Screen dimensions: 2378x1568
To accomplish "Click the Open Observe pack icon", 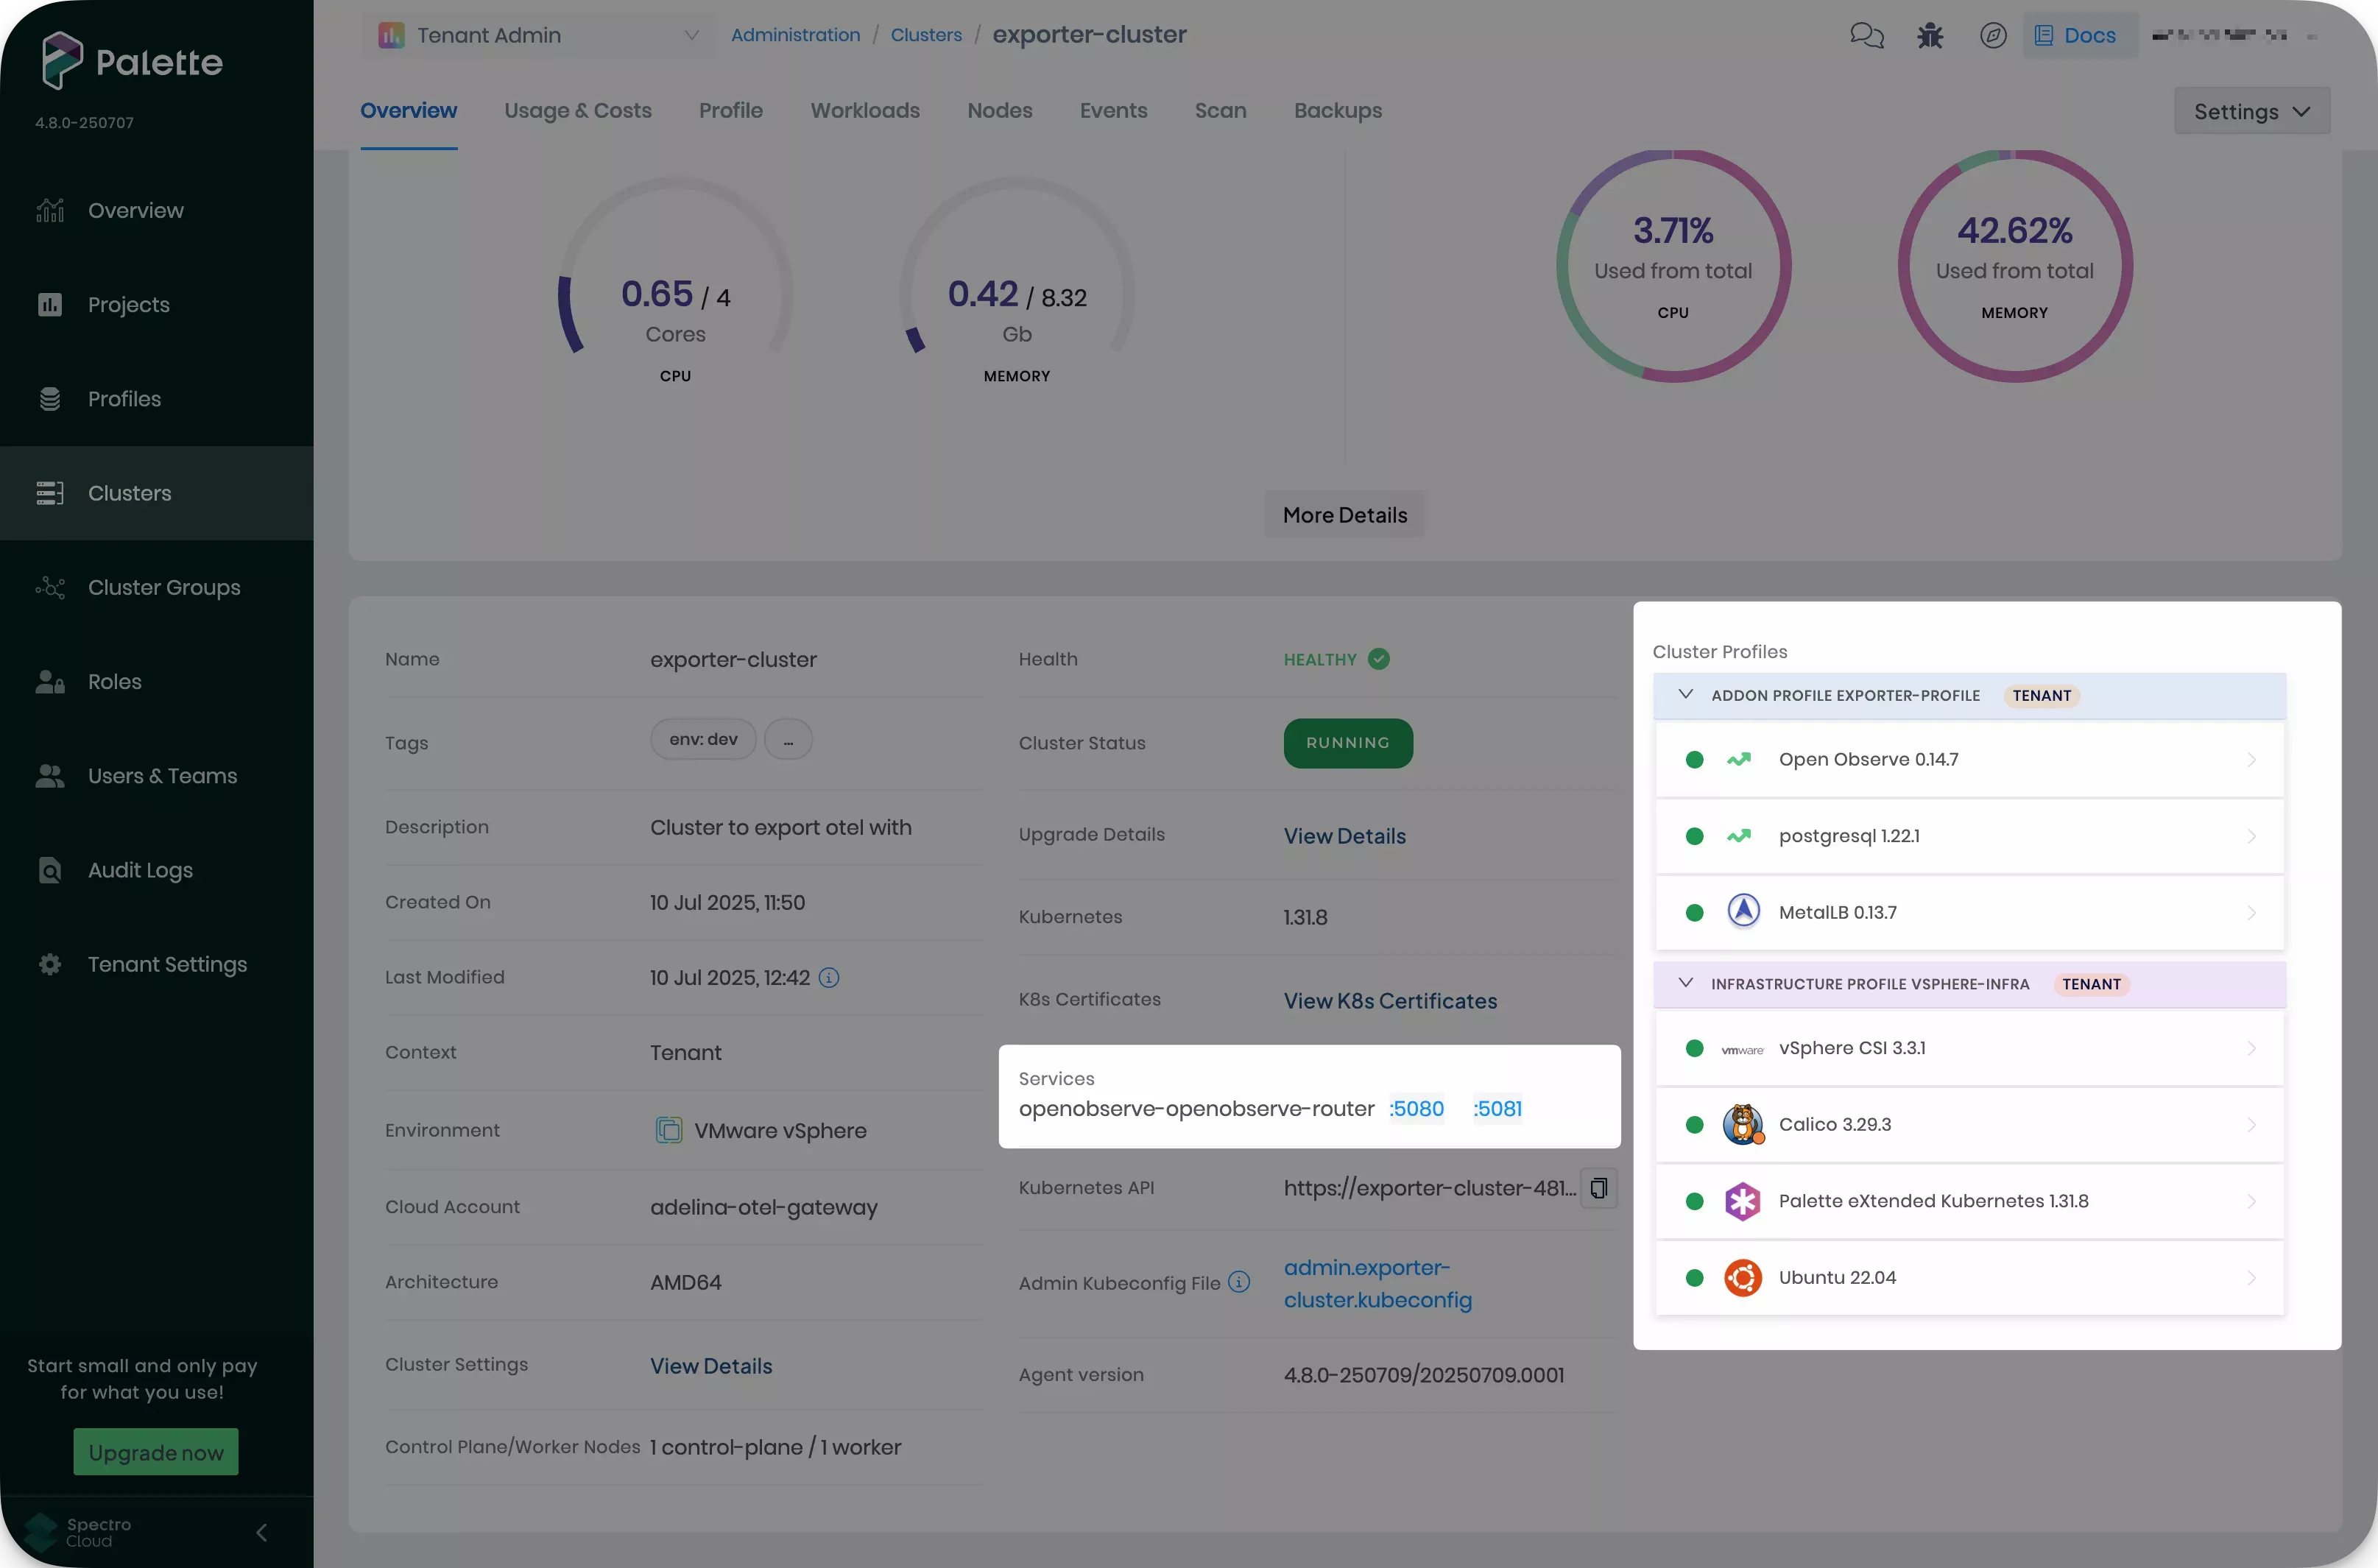I will click(1739, 760).
